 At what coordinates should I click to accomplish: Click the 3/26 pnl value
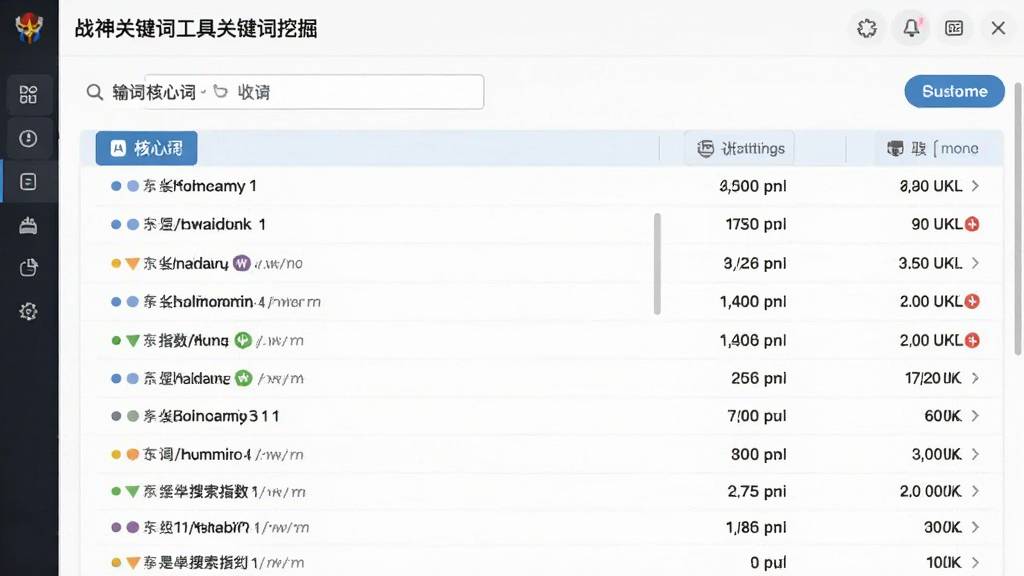tap(754, 263)
